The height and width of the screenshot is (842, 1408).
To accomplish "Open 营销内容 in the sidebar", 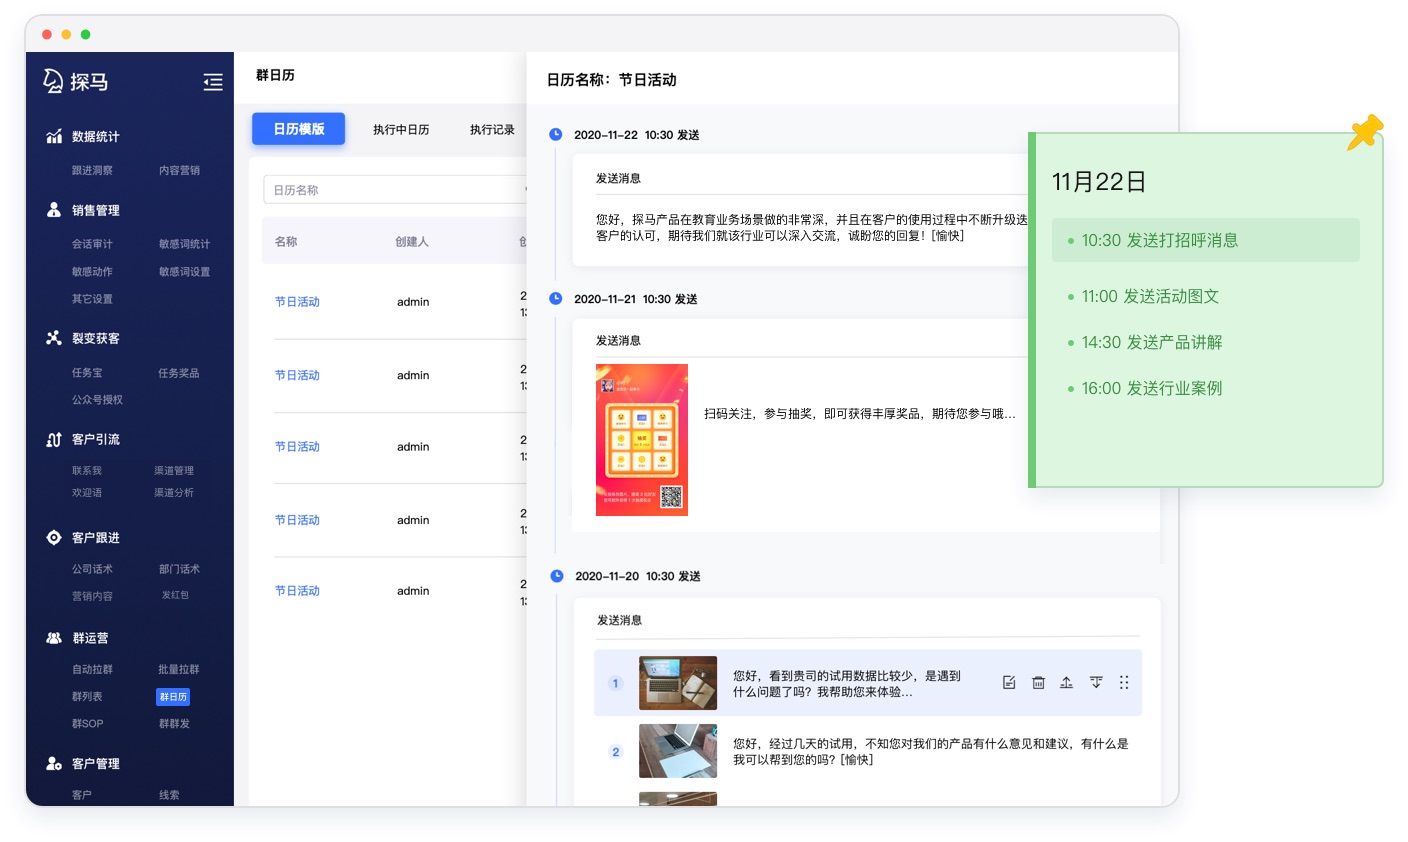I will coord(92,596).
